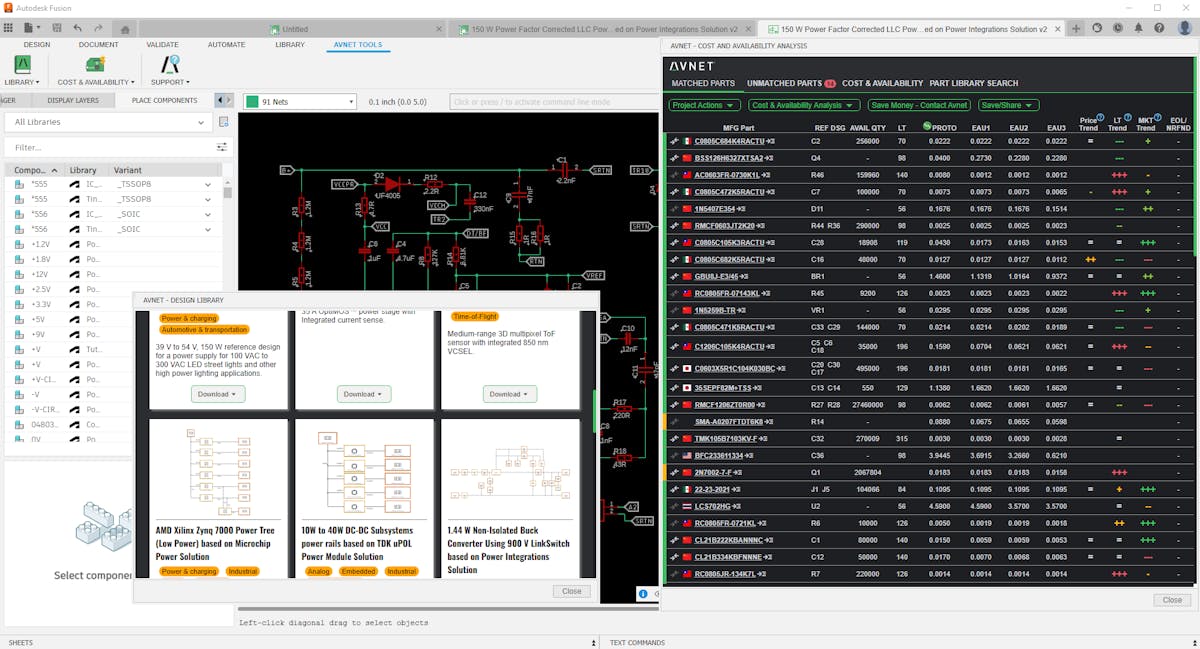Click the C0805C684K4RACTU part link
Image resolution: width=1200 pixels, height=649 pixels.
(729, 142)
